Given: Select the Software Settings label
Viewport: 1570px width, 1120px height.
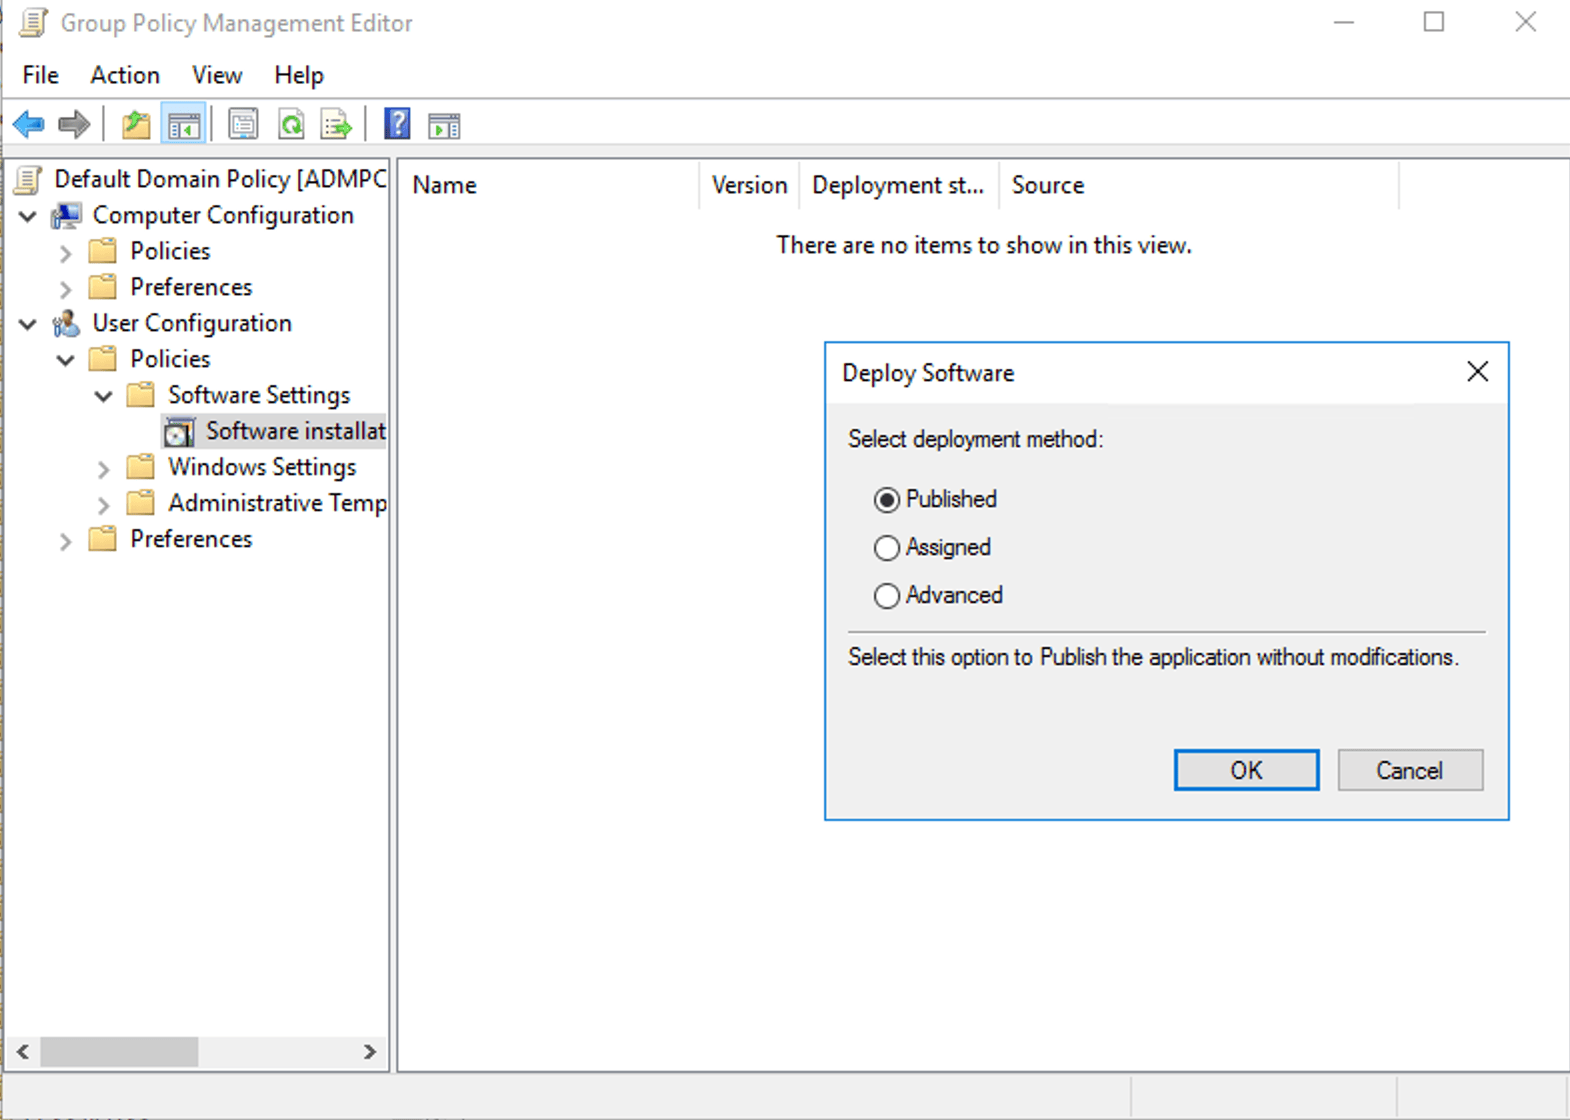Looking at the screenshot, I should tap(259, 395).
